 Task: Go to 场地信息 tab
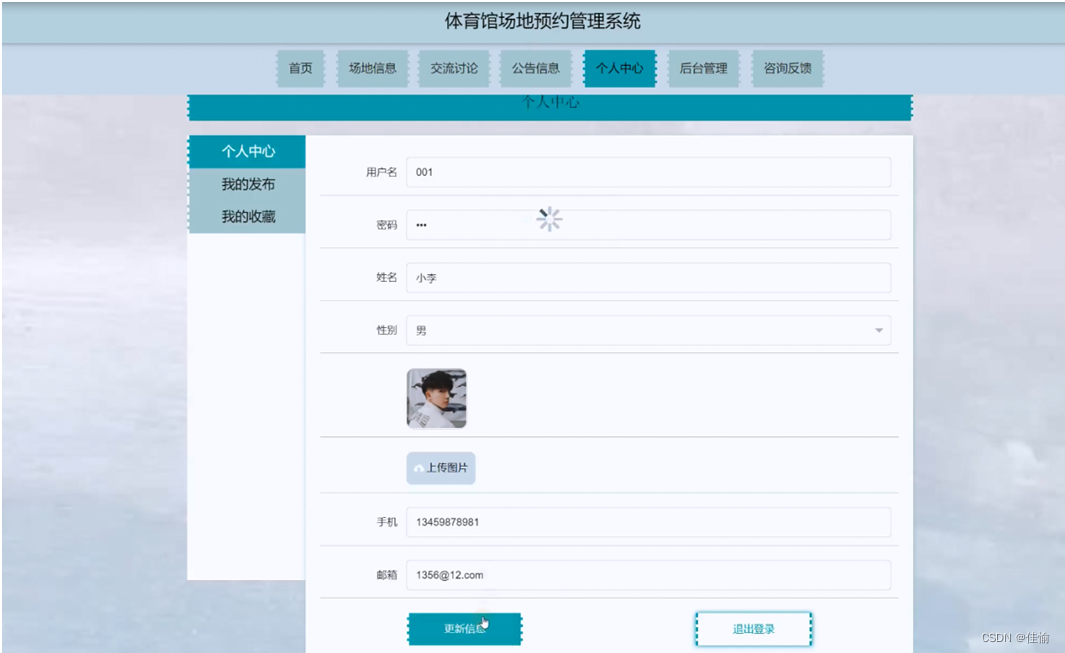click(372, 69)
